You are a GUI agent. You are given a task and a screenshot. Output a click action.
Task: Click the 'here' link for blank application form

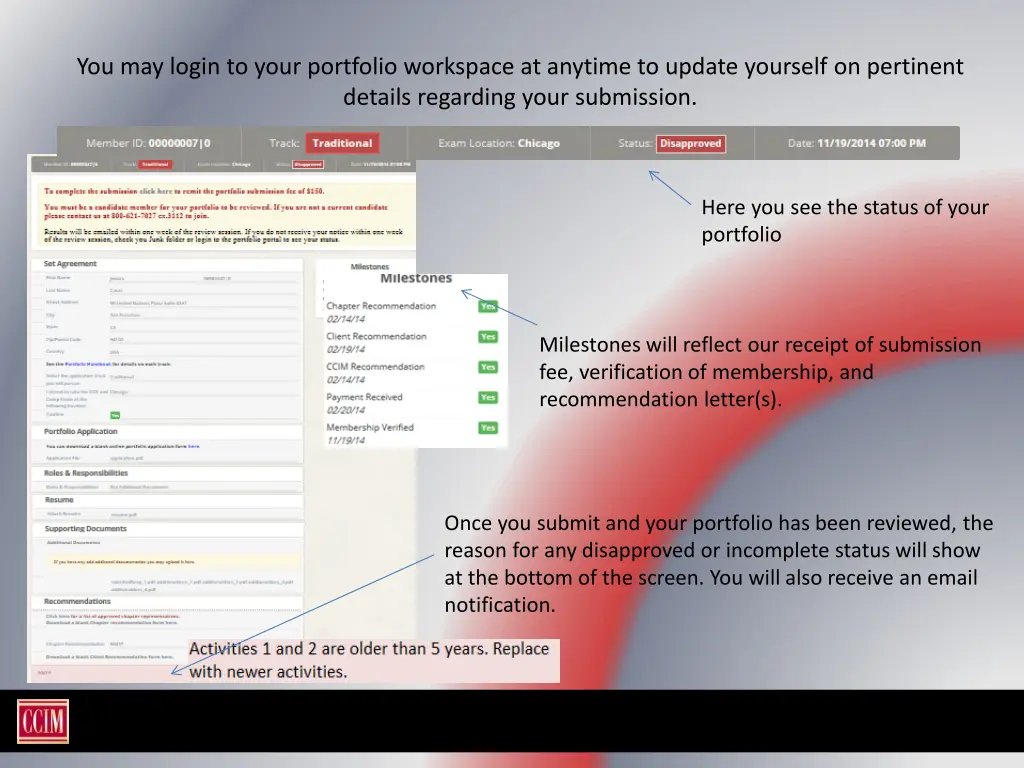[x=193, y=446]
